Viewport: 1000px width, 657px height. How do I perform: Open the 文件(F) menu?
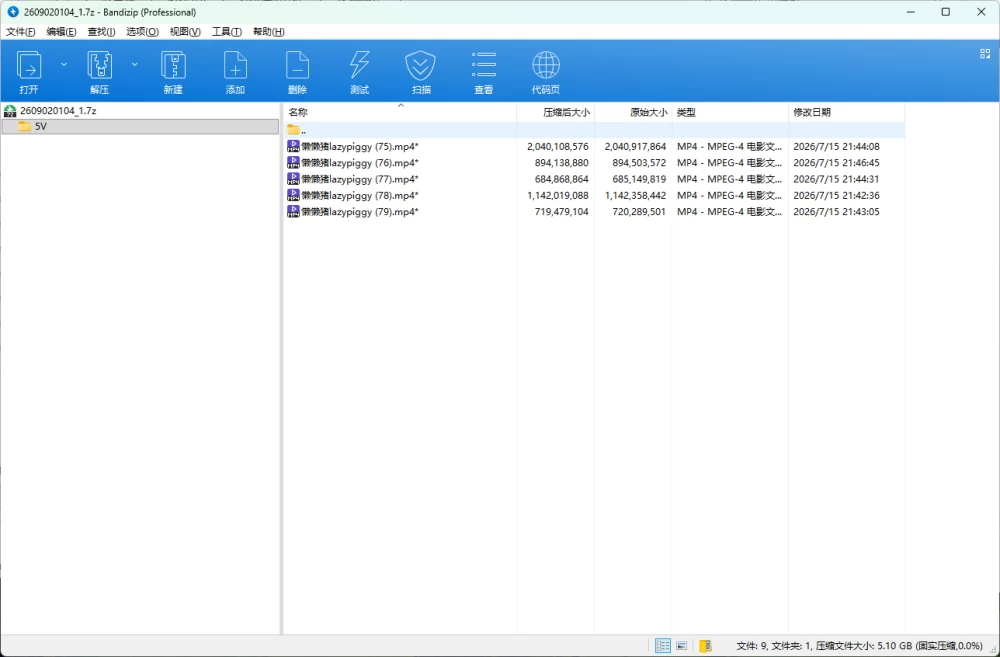click(20, 31)
